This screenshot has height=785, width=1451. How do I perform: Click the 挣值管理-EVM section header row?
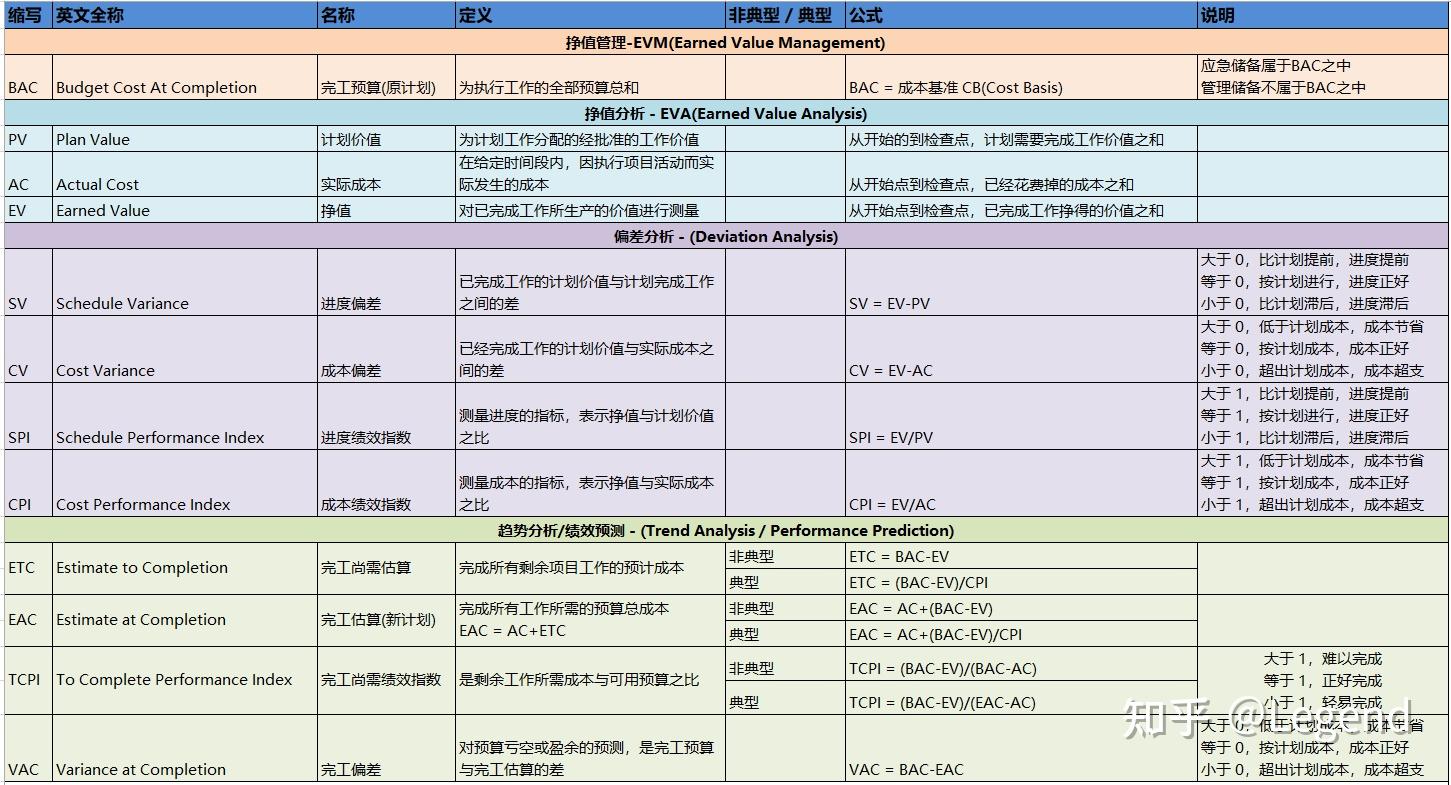tap(725, 43)
